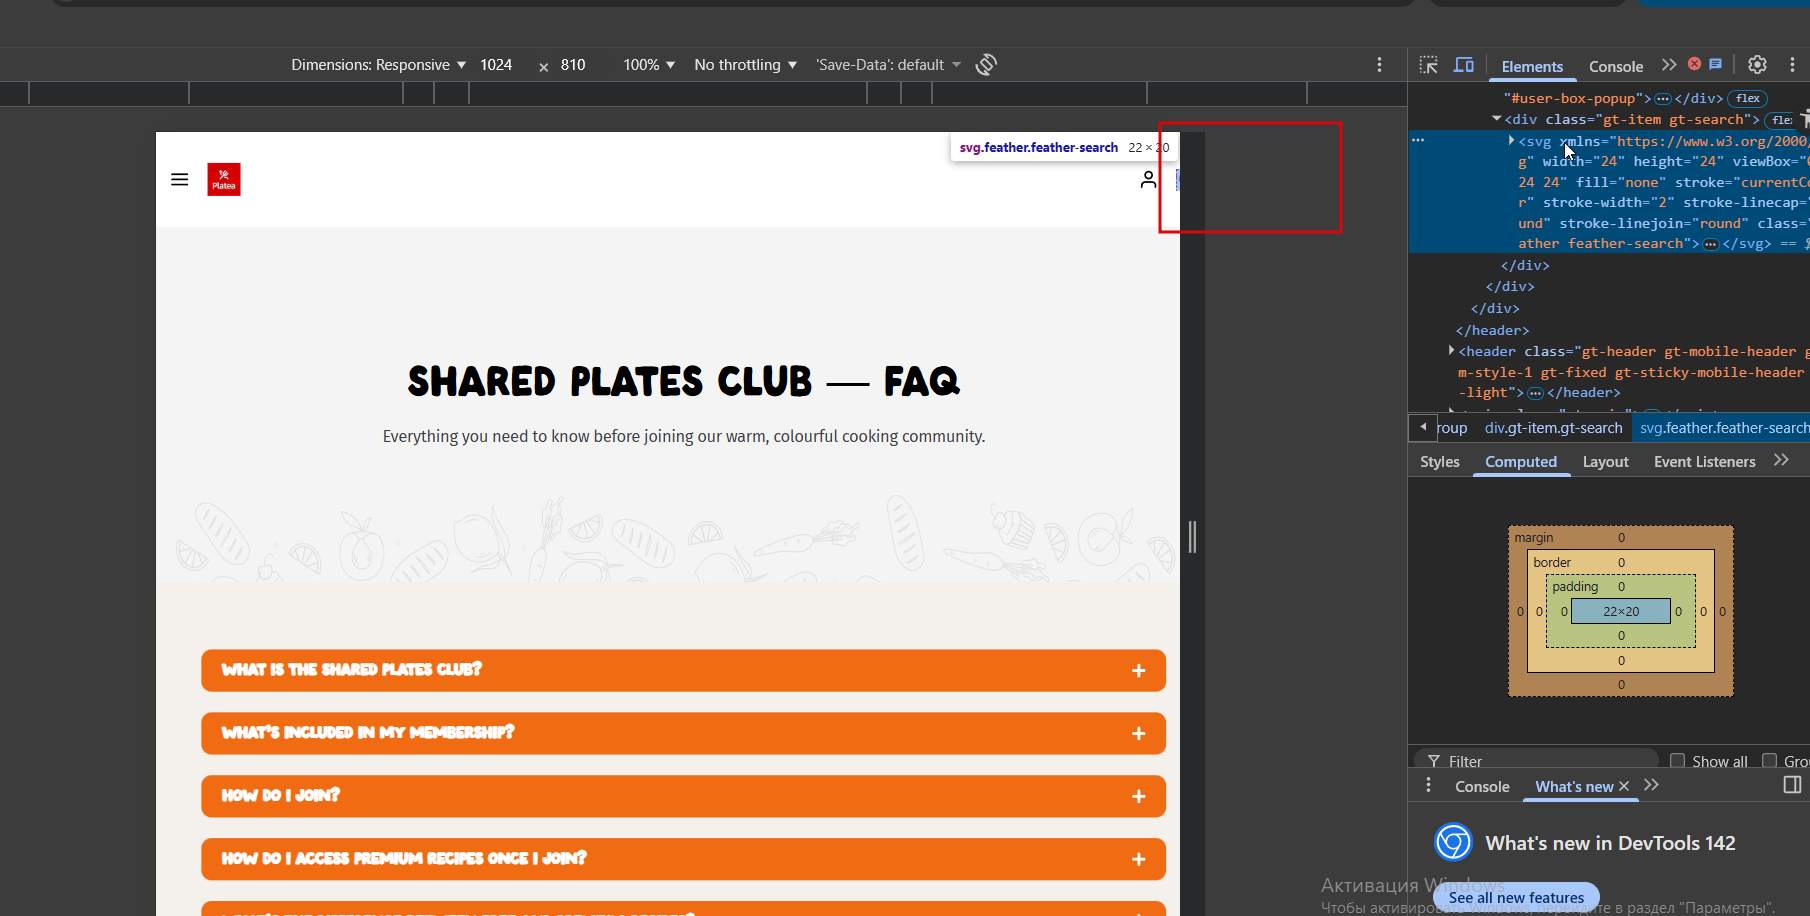The height and width of the screenshot is (916, 1810).
Task: Open the 'Save-Data': default dropdown
Action: (x=889, y=65)
